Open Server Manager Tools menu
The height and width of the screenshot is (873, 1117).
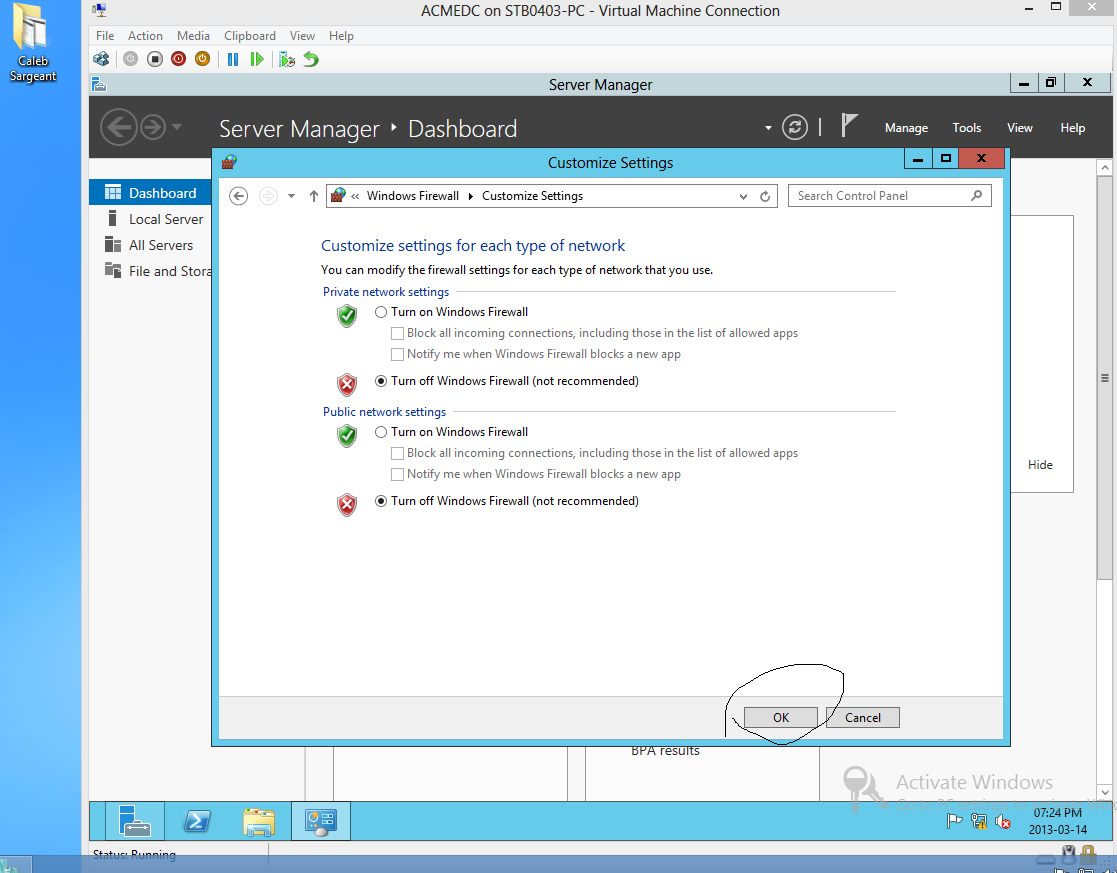[967, 128]
